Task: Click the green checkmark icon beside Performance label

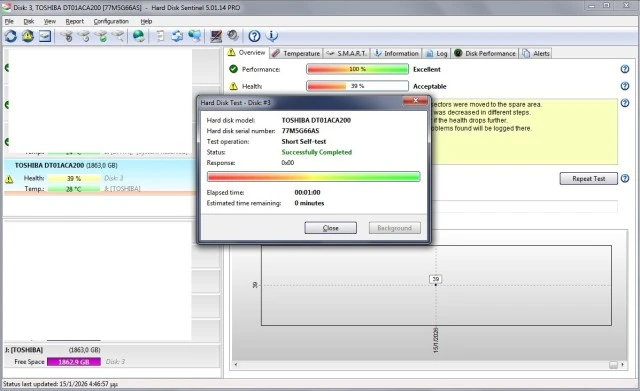Action: [233, 69]
